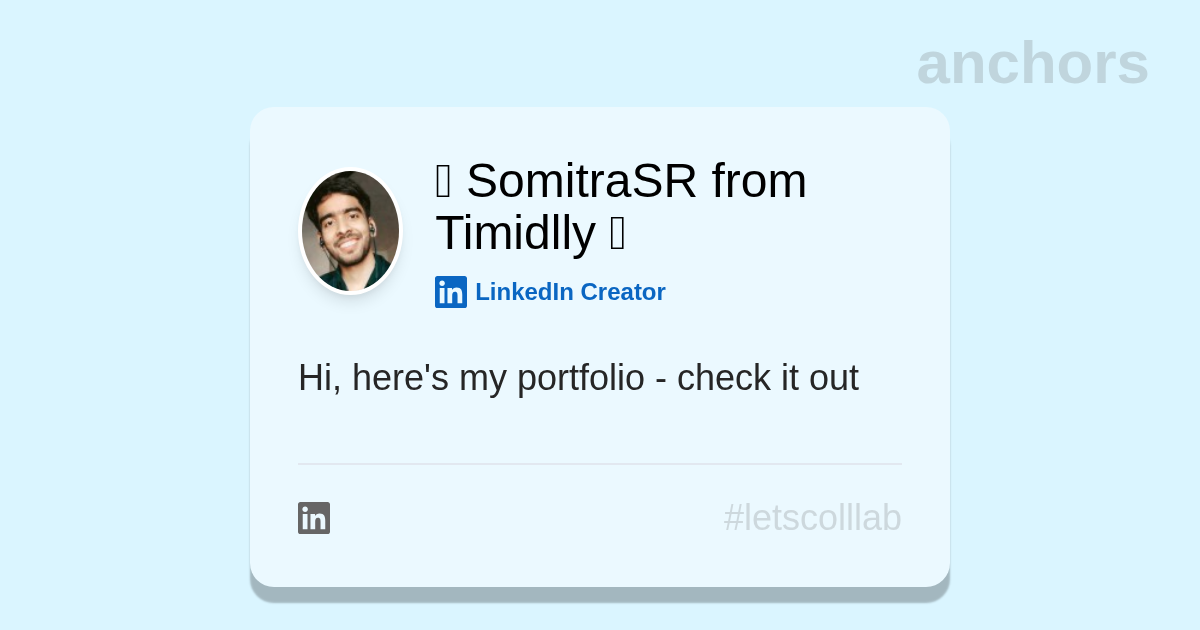Click the emoji glyph after Timidlly
1200x630 pixels.
click(617, 234)
